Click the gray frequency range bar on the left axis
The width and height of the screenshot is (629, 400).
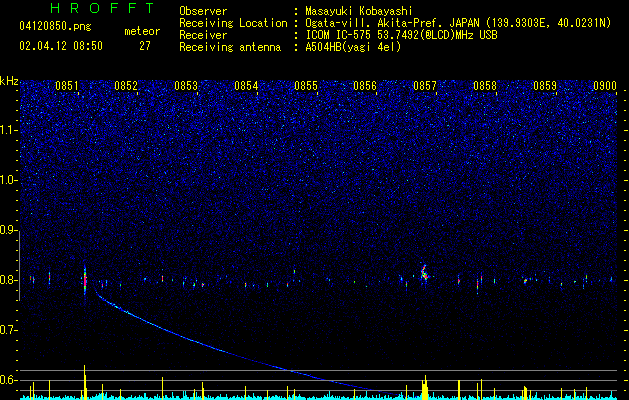(x=20, y=266)
